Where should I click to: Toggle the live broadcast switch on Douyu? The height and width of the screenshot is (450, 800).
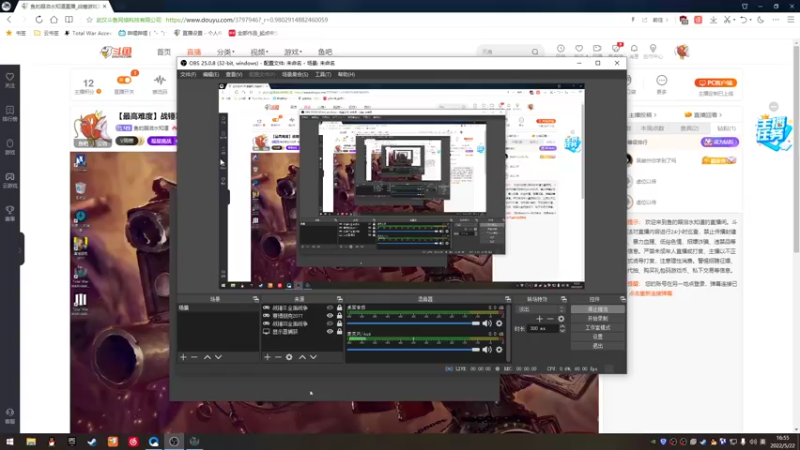124,80
